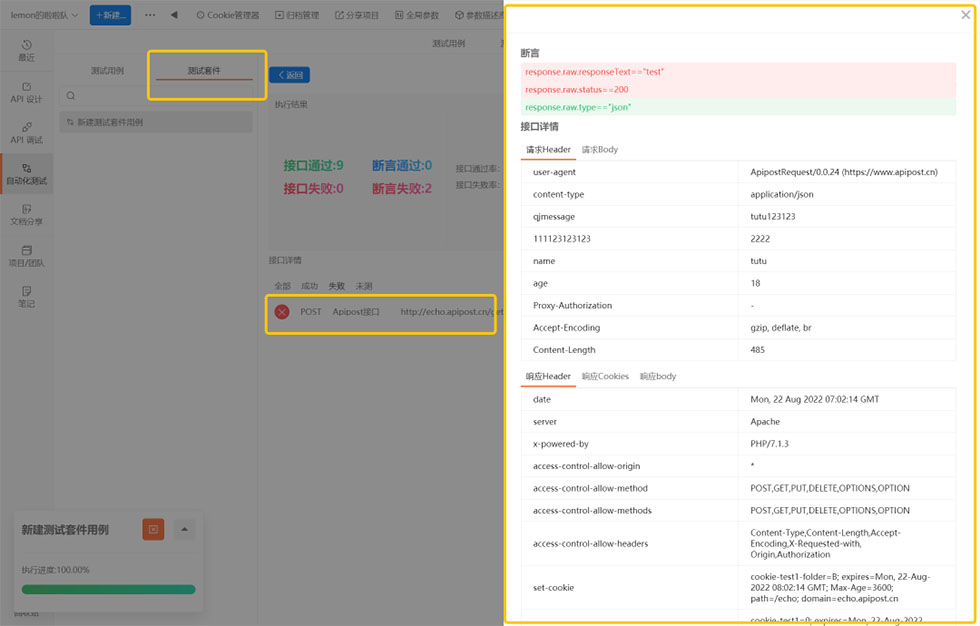Select the 响应body tab
The height and width of the screenshot is (626, 980).
coord(658,377)
